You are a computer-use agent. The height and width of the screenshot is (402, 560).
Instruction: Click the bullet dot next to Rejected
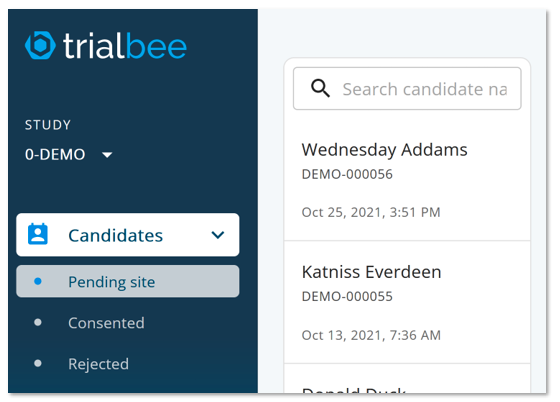38,363
